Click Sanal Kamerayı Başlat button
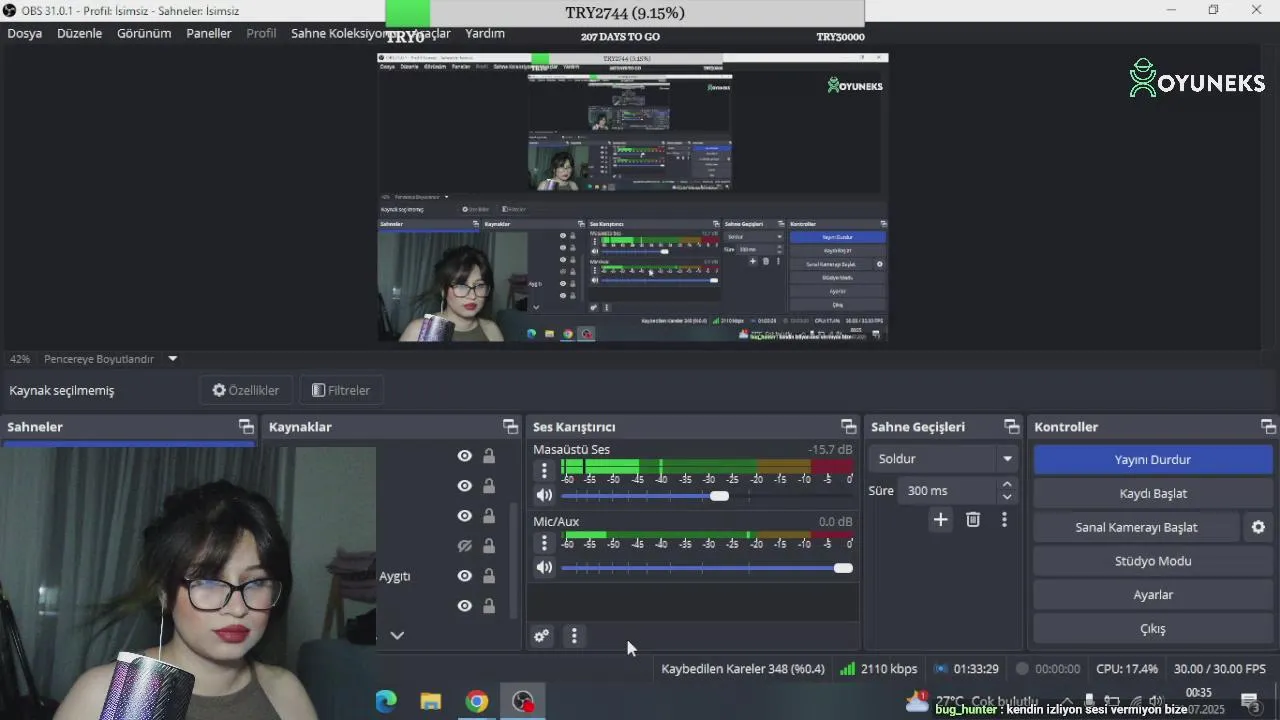The image size is (1280, 720). coord(1136,527)
